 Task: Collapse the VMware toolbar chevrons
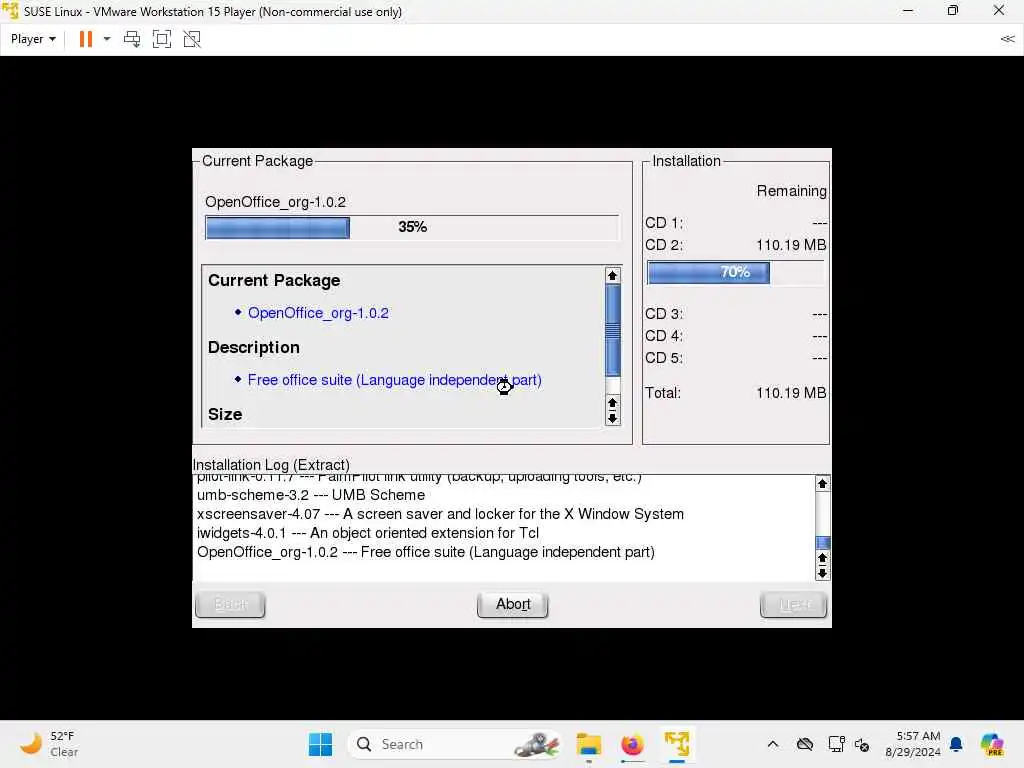1007,39
